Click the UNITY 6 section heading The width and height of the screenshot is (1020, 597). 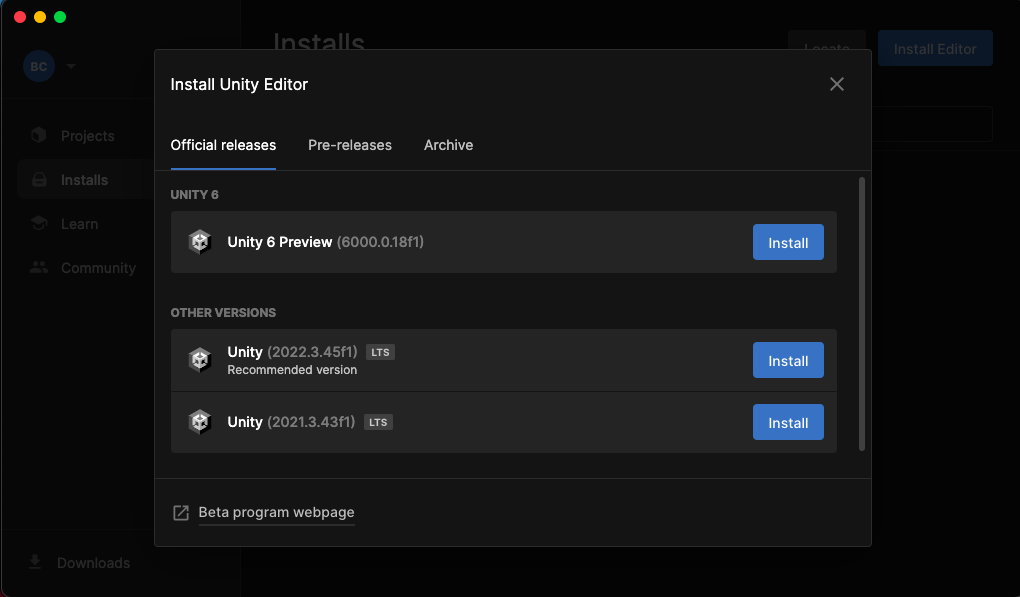tap(195, 194)
